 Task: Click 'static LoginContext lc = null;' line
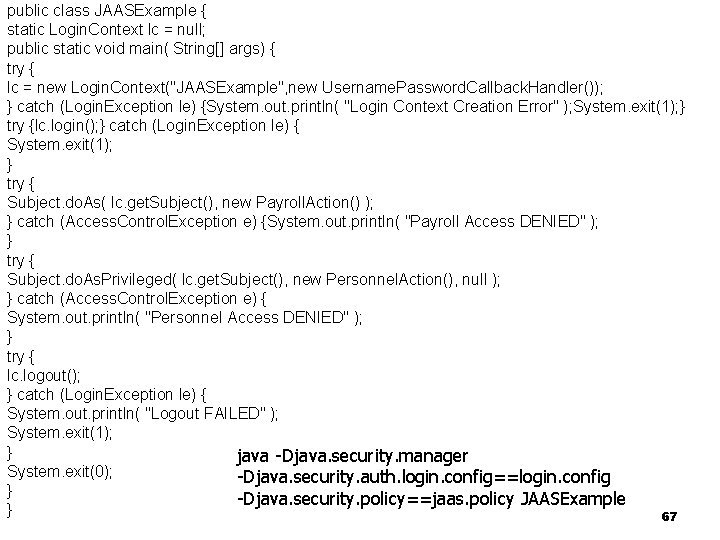106,30
